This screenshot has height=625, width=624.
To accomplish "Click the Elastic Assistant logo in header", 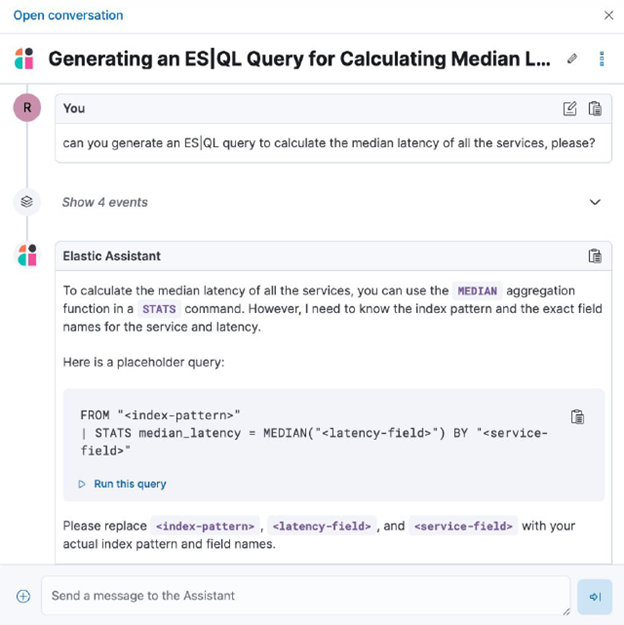I will [x=24, y=59].
